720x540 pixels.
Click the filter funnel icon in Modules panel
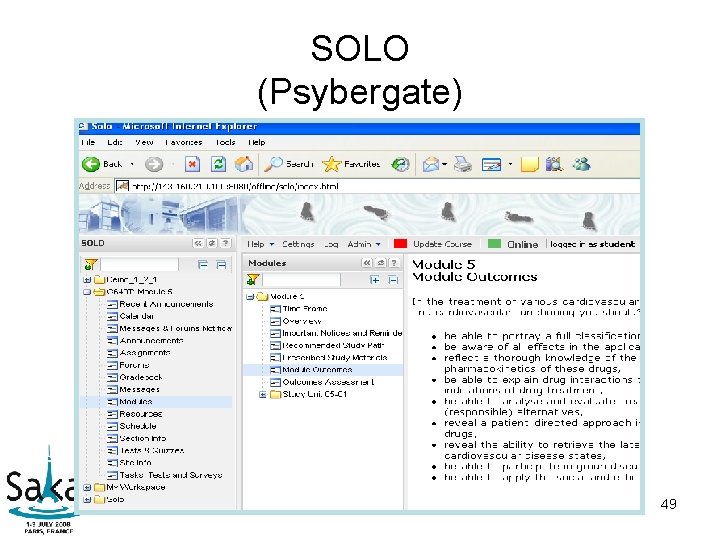click(253, 279)
